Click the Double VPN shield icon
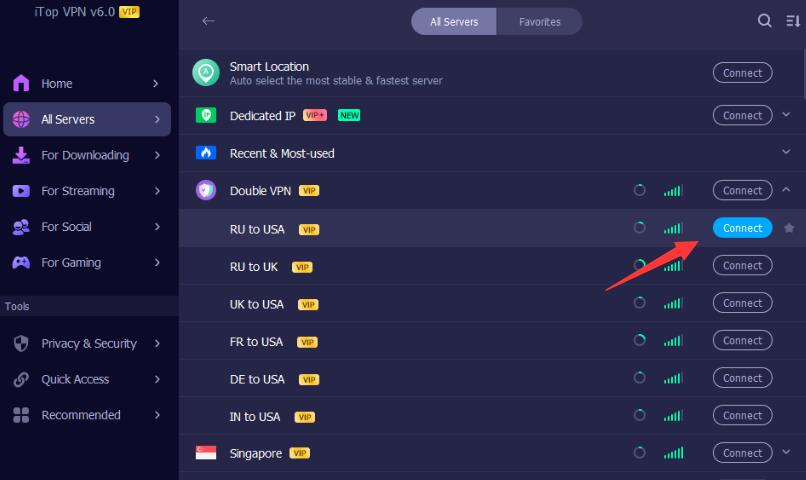This screenshot has height=480, width=806. [206, 190]
